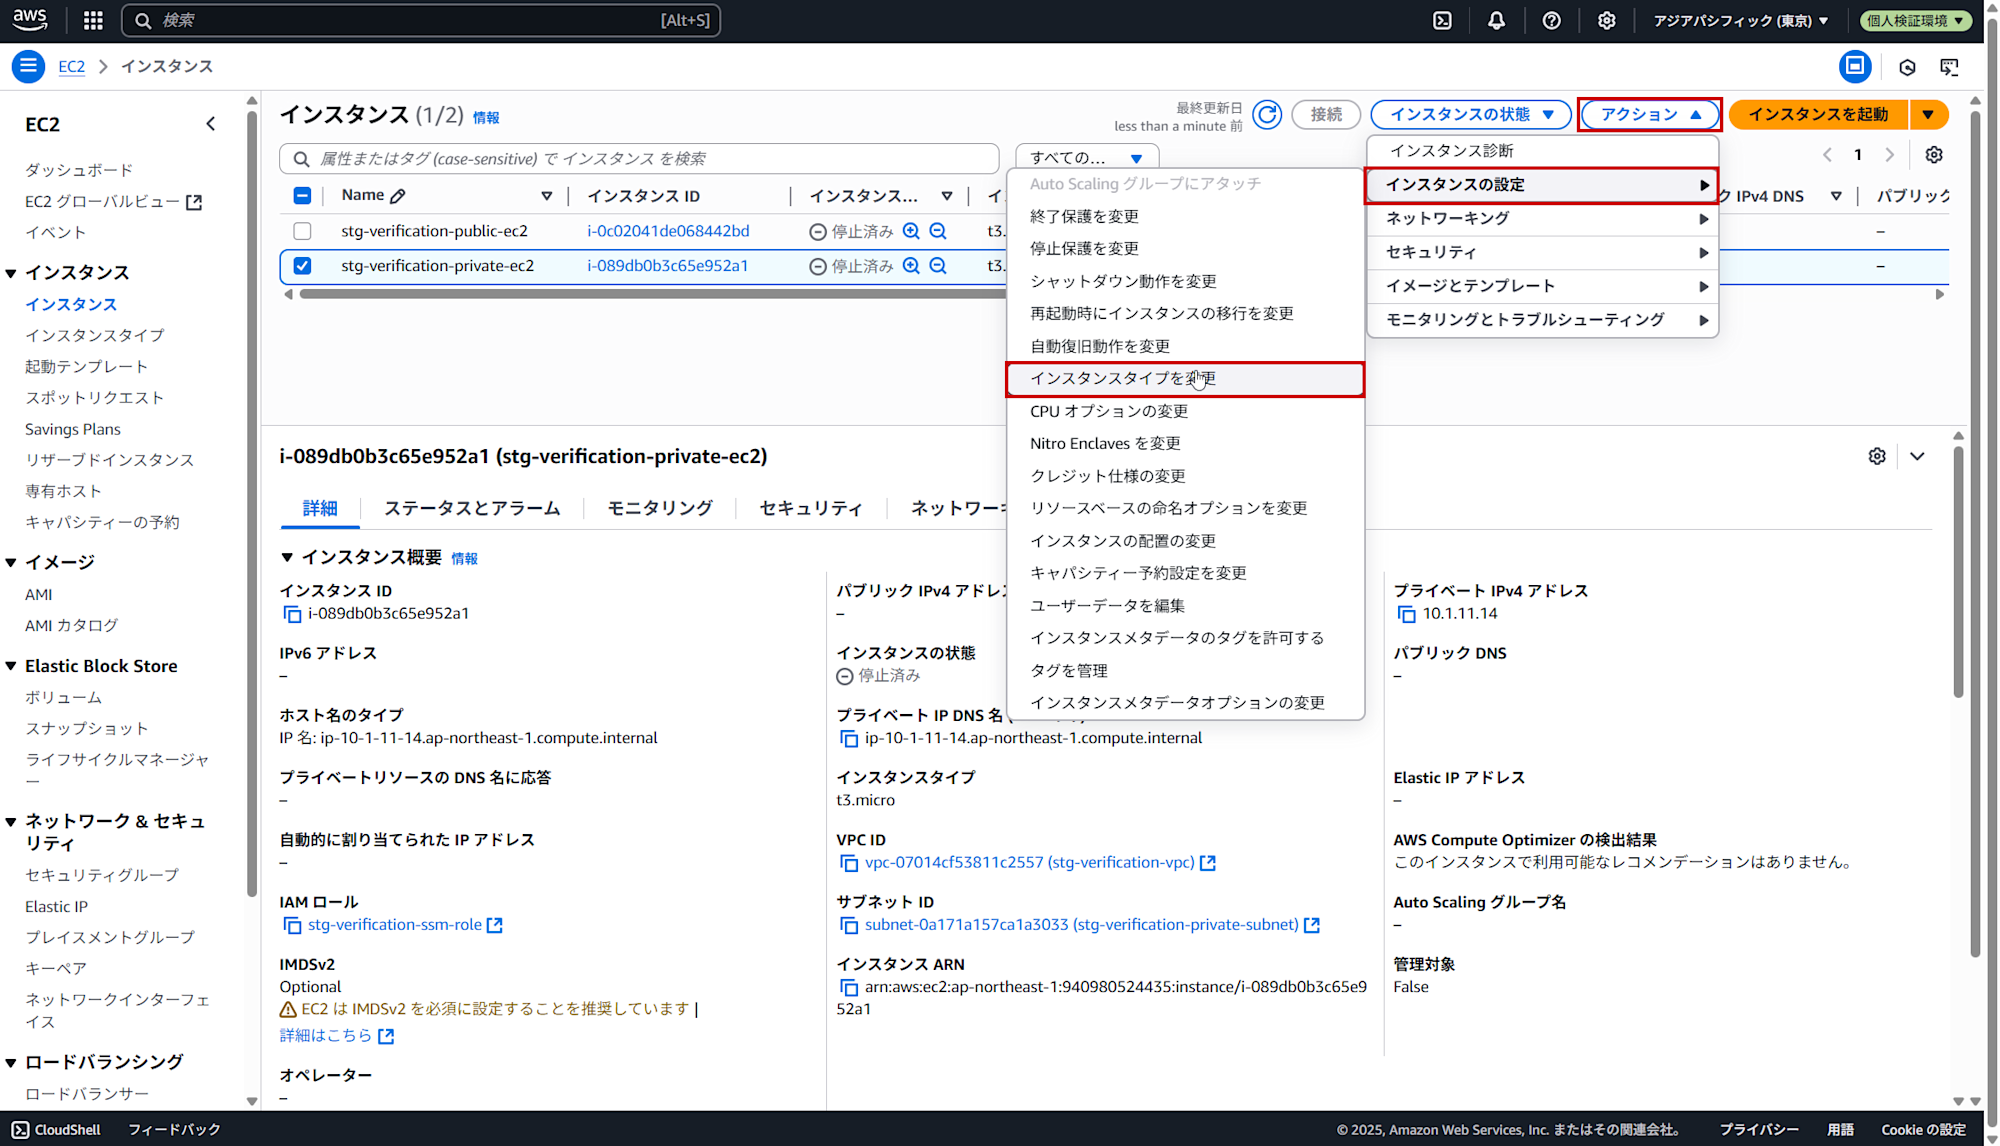Open the 個人検証環境 account menu
Viewport: 2000px width, 1146px height.
tap(1914, 20)
